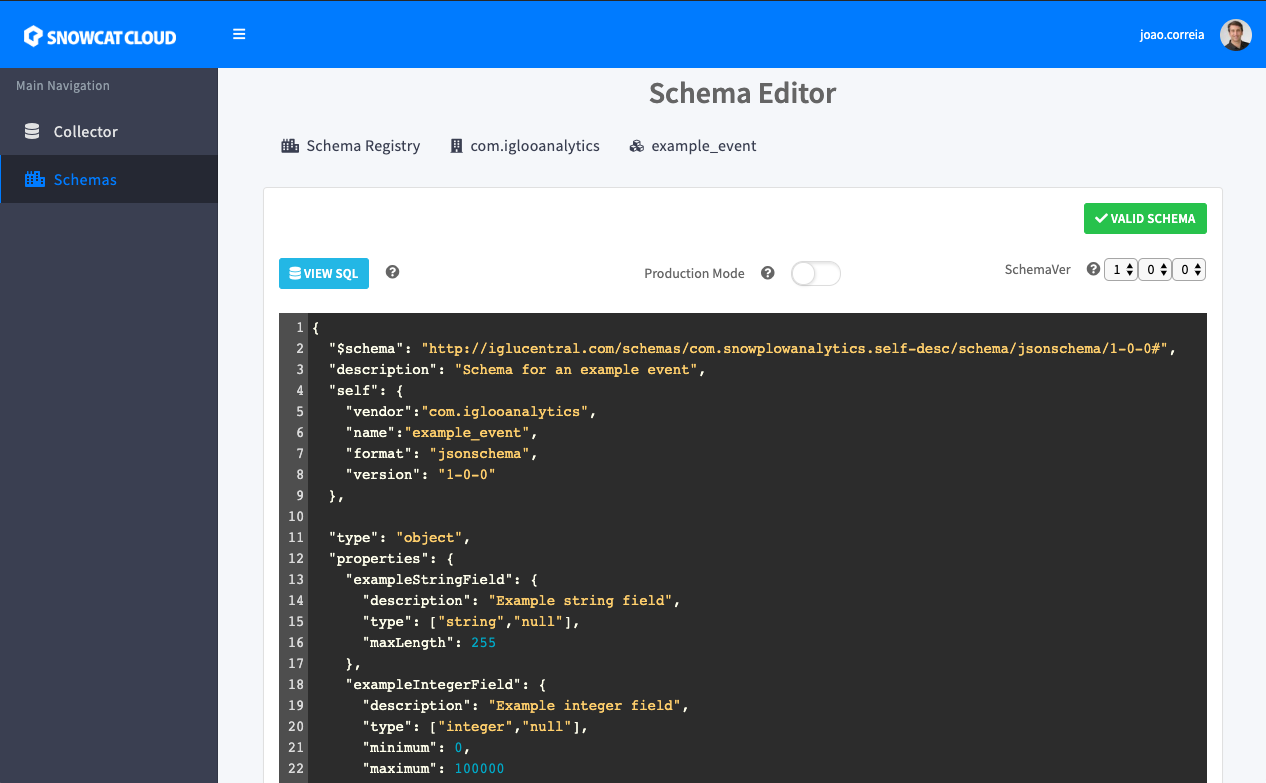Viewport: 1266px width, 783px height.
Task: Click the $schema URL string in editor
Action: click(795, 348)
